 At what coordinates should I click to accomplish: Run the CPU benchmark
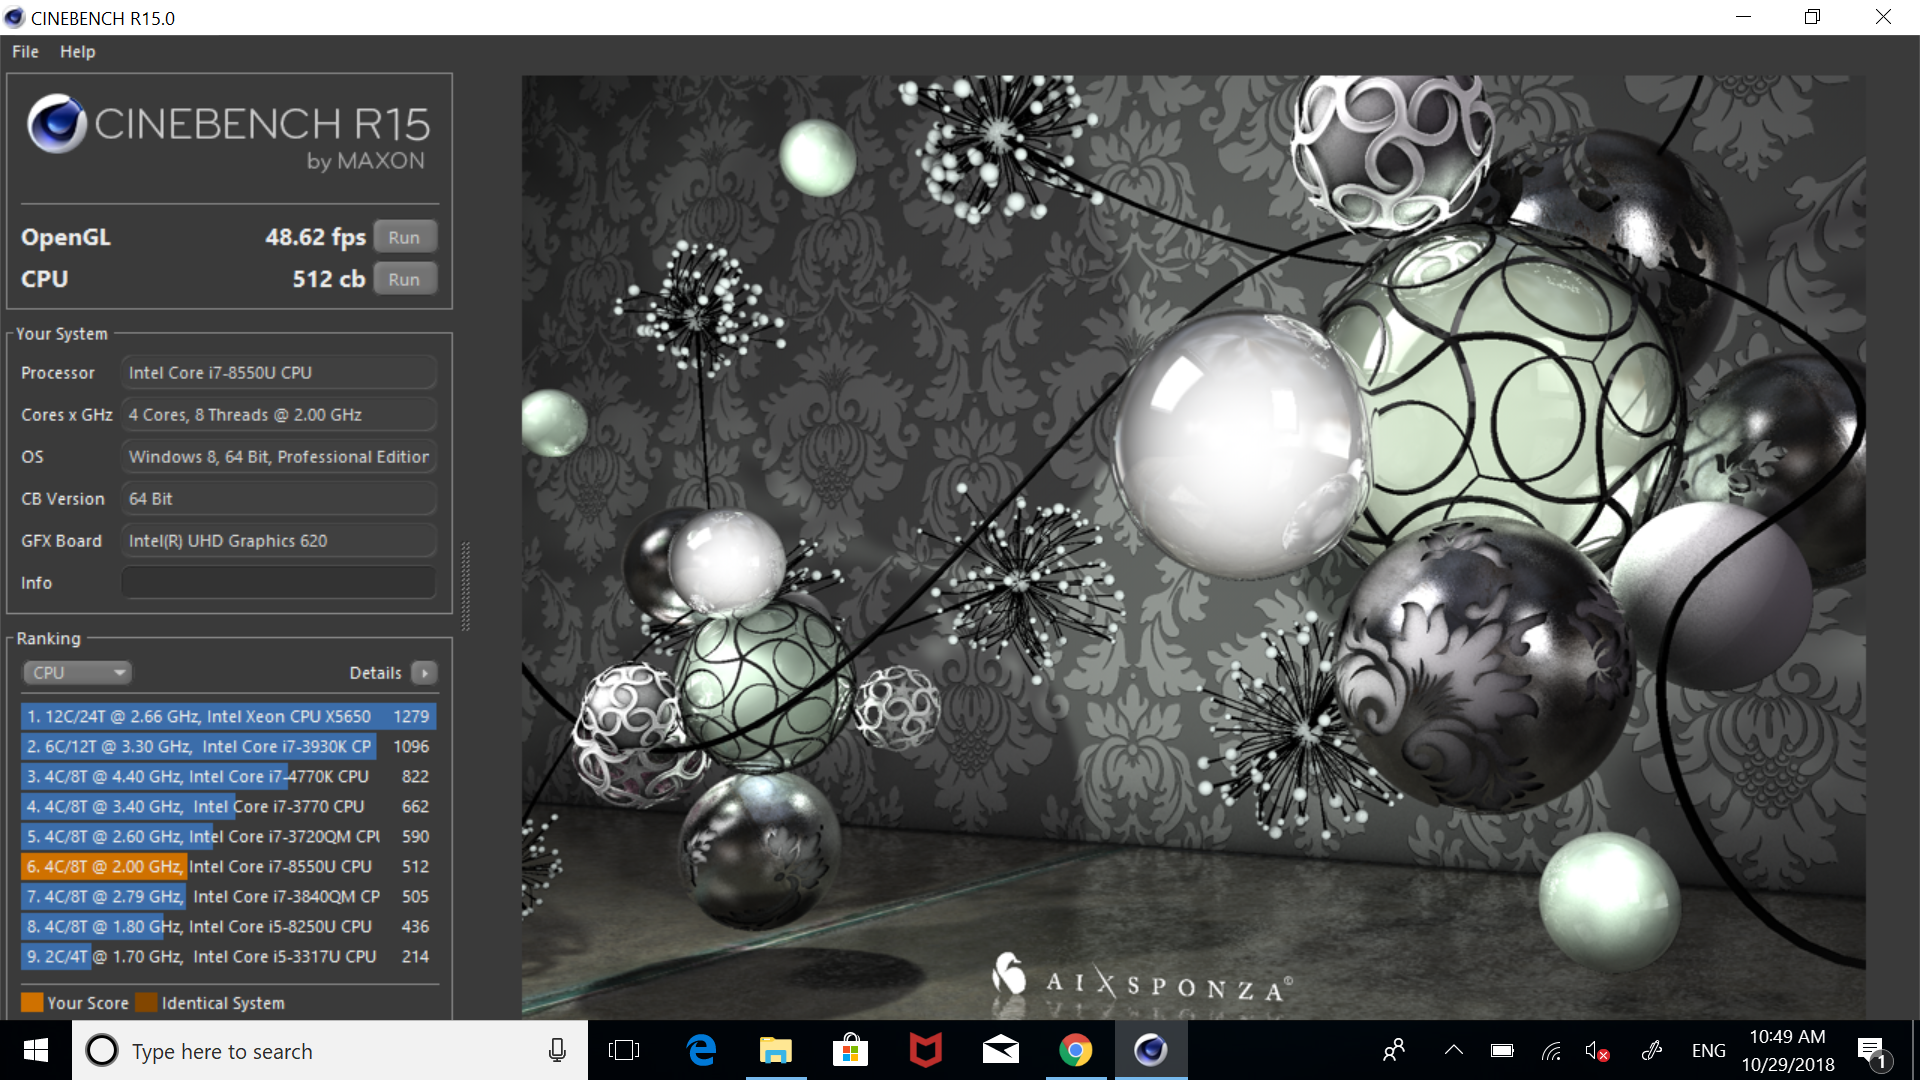tap(404, 279)
